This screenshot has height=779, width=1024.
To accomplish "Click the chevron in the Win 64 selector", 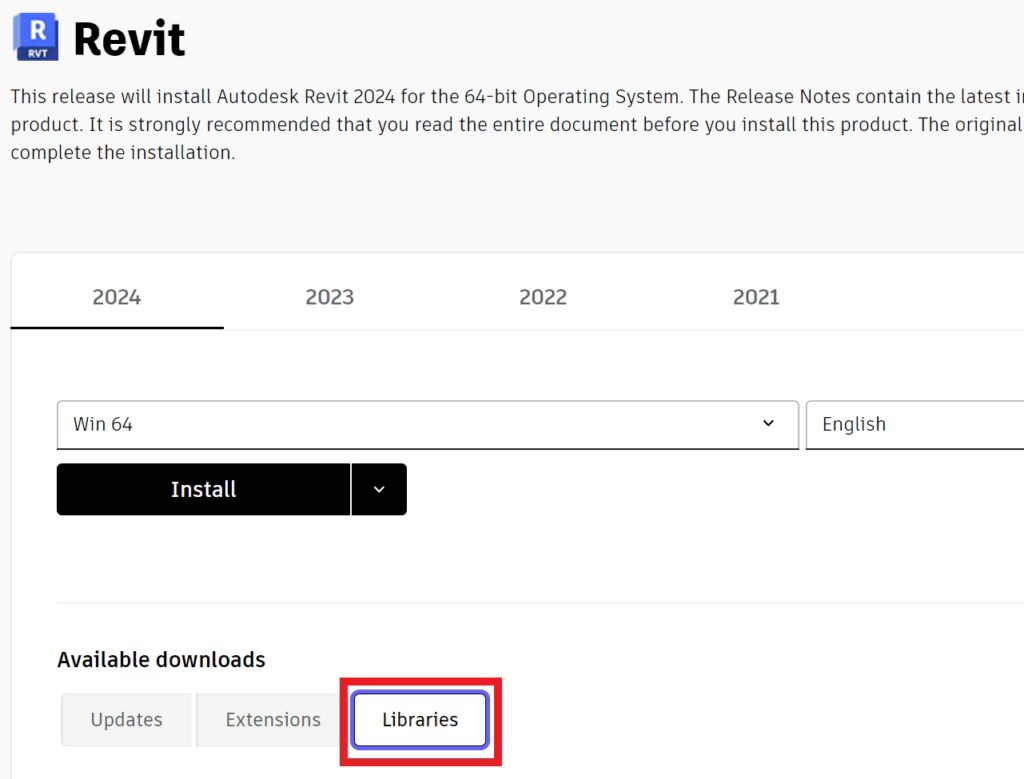I will [768, 424].
